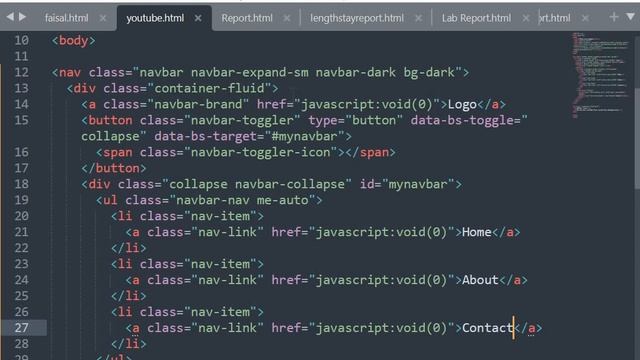This screenshot has height=360, width=640.
Task: Open the Lab Report.html tab
Action: pos(476,18)
